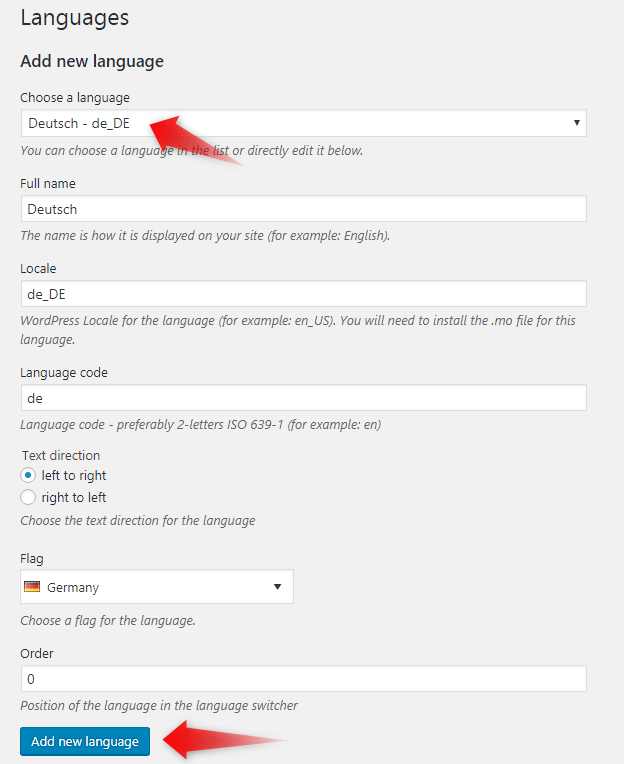The image size is (624, 764).
Task: Click the "Add new language" button
Action: (x=85, y=741)
